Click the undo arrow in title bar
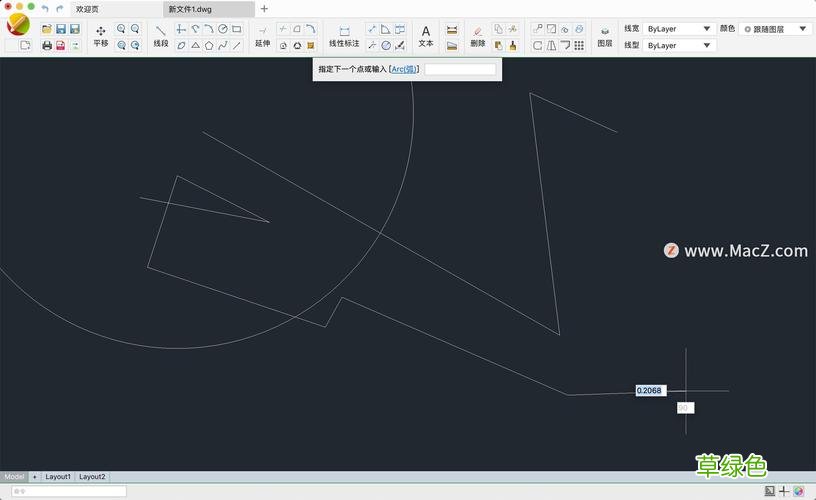This screenshot has height=500, width=816. pyautogui.click(x=44, y=9)
